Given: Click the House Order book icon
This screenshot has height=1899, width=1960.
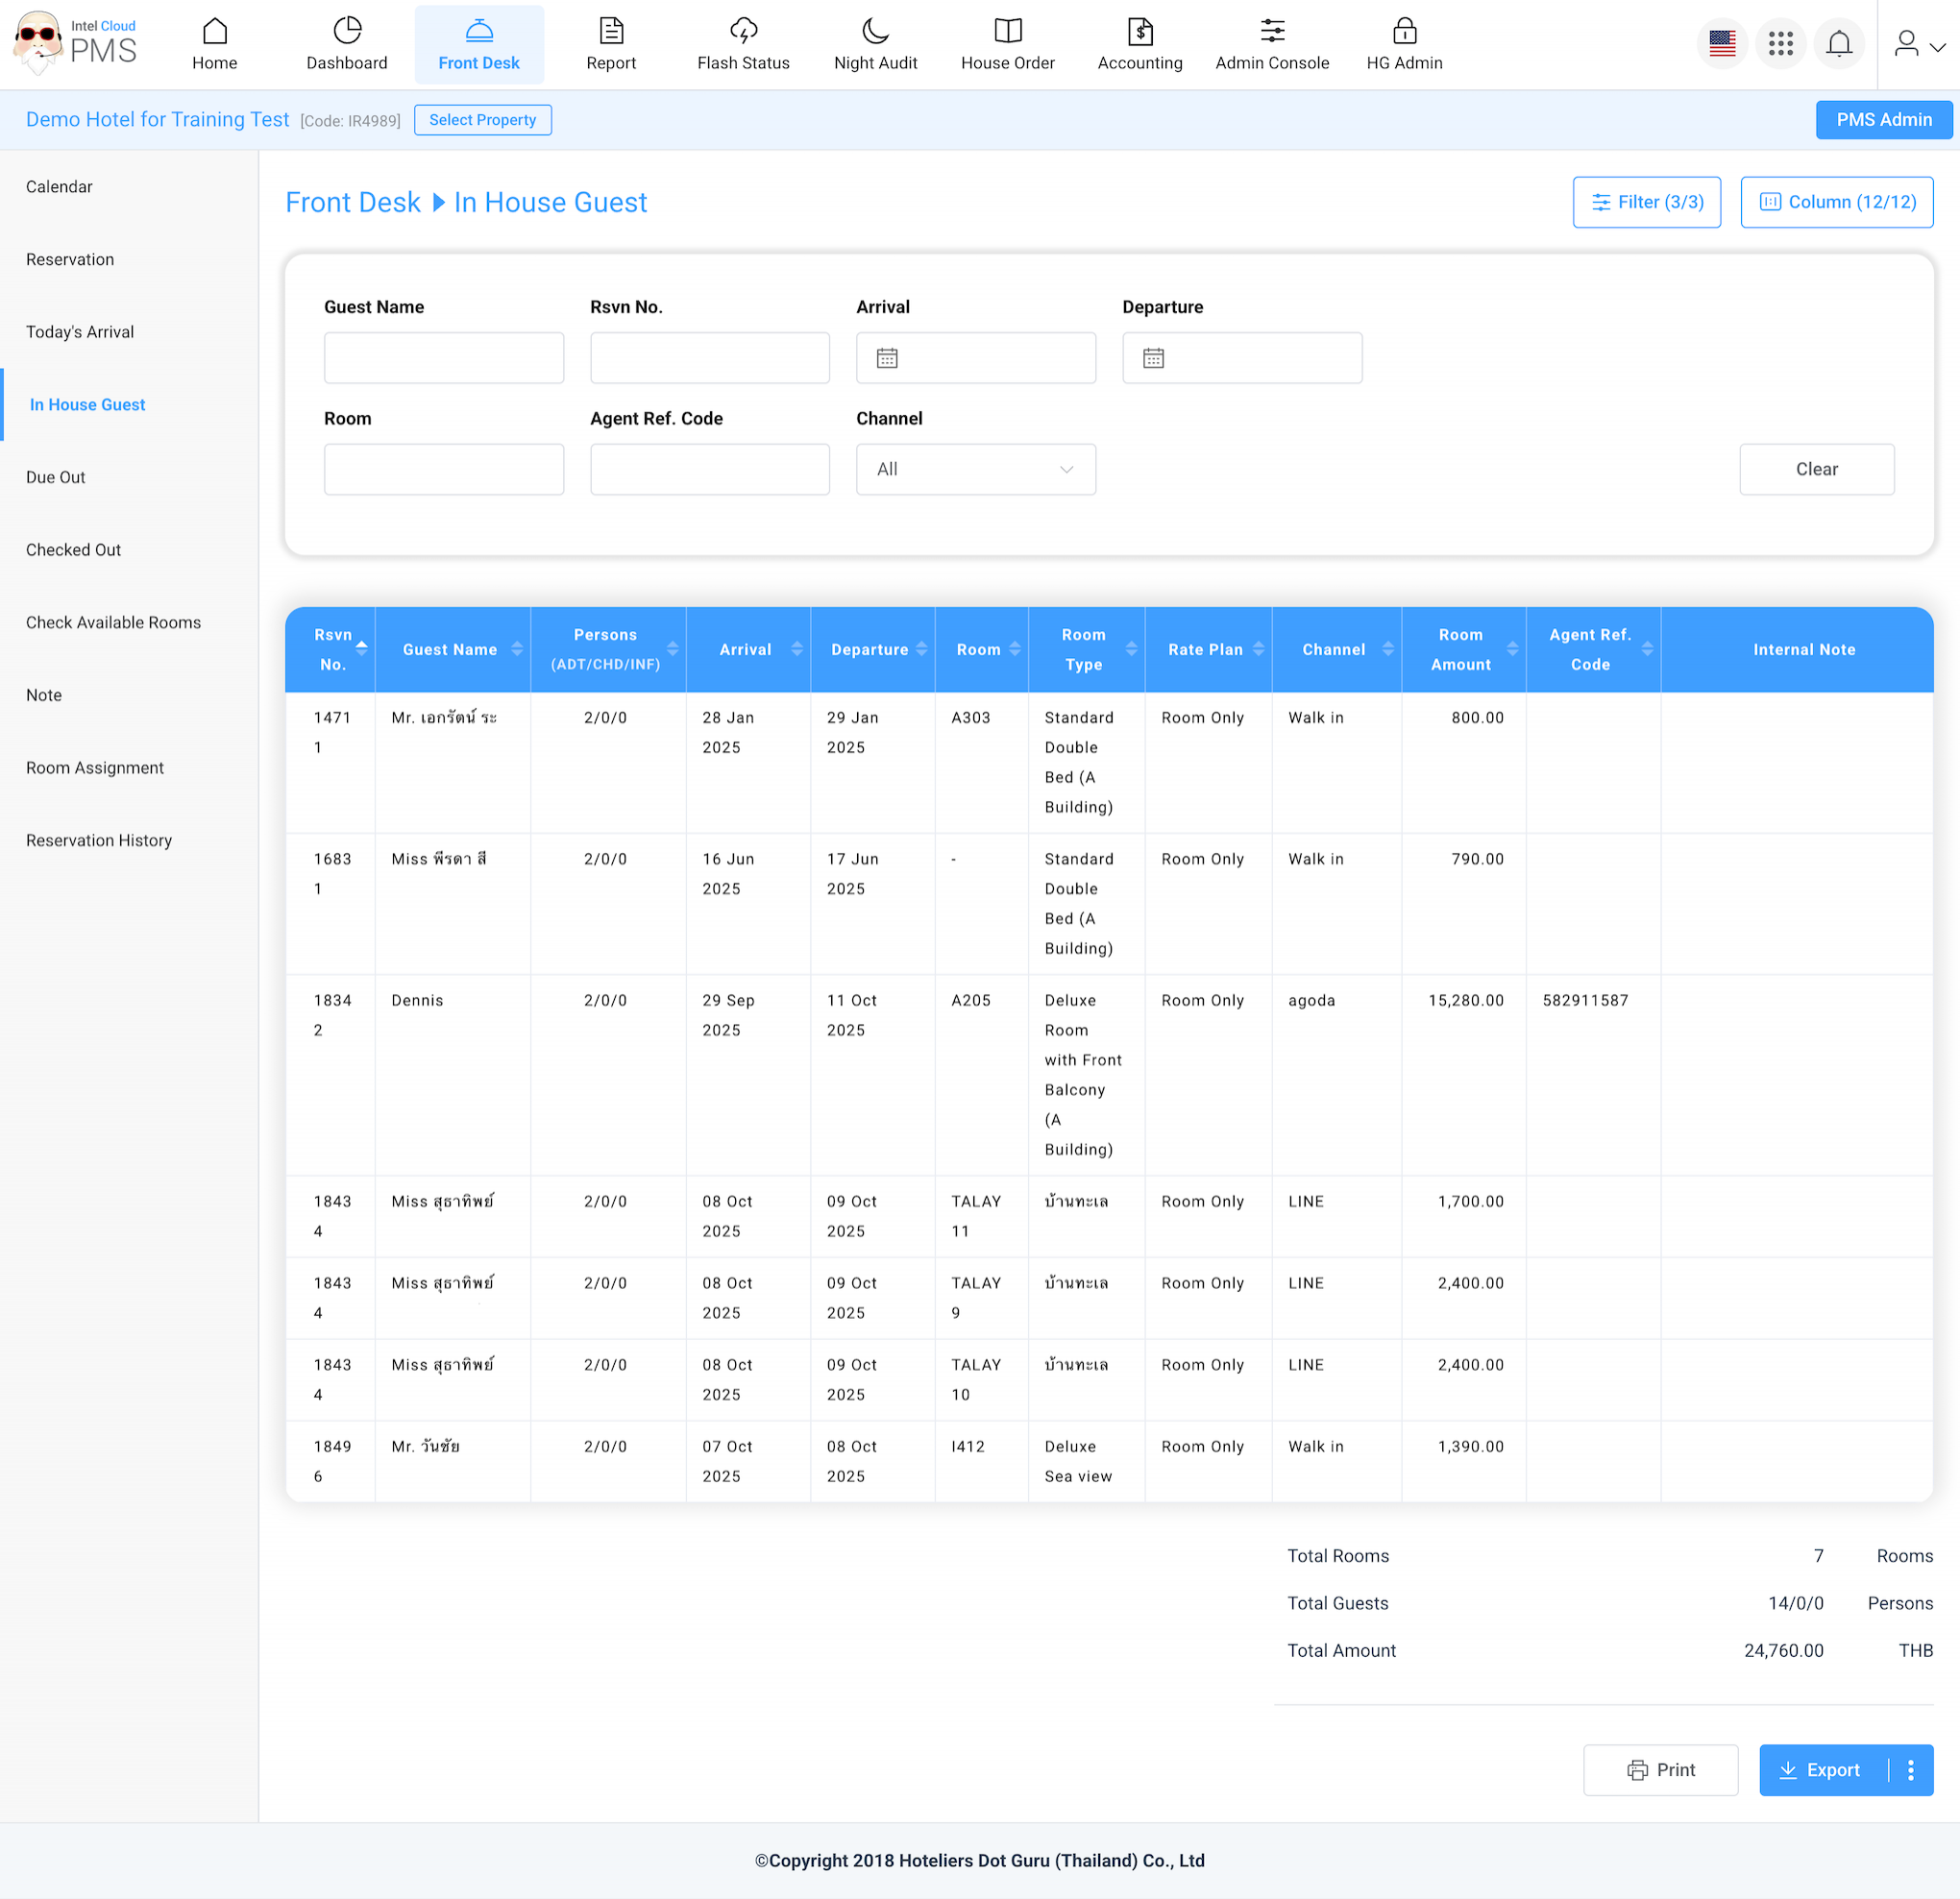Looking at the screenshot, I should [1007, 31].
